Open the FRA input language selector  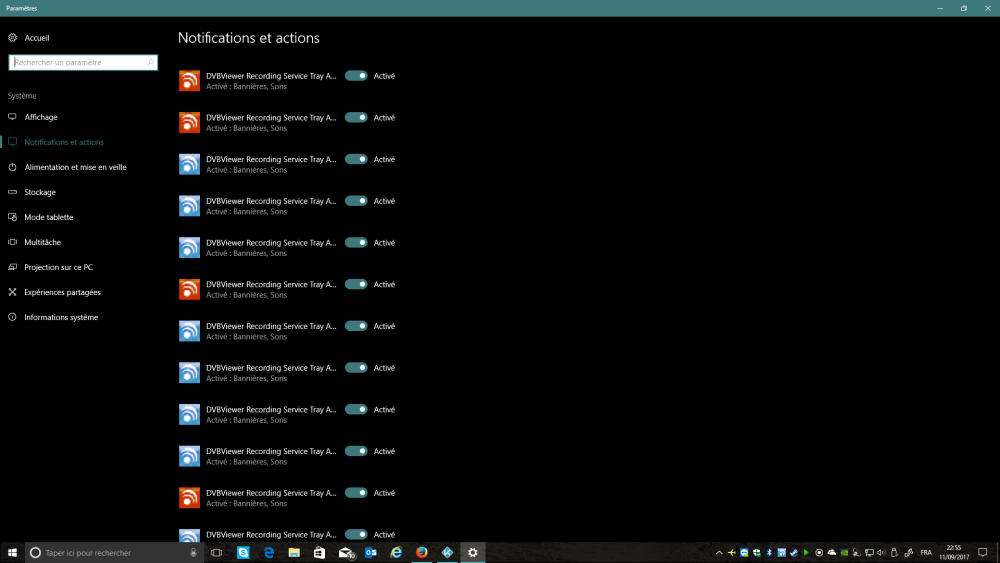pos(926,552)
